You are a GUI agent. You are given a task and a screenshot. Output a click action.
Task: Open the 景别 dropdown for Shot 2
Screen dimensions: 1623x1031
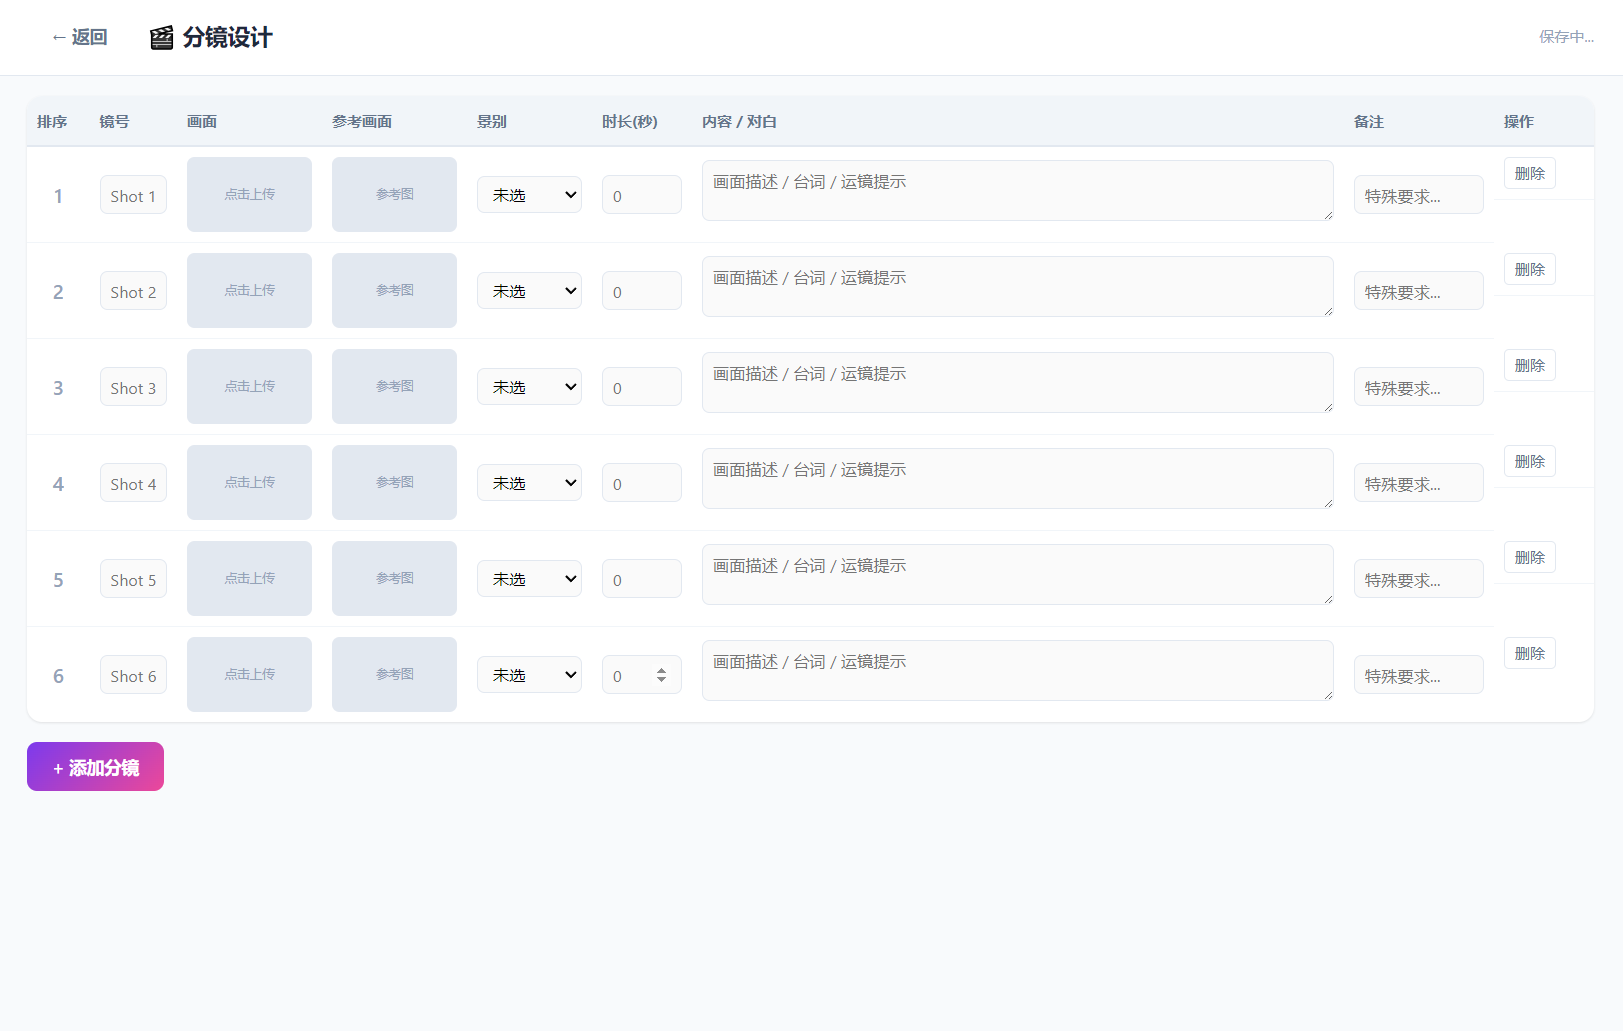[529, 290]
